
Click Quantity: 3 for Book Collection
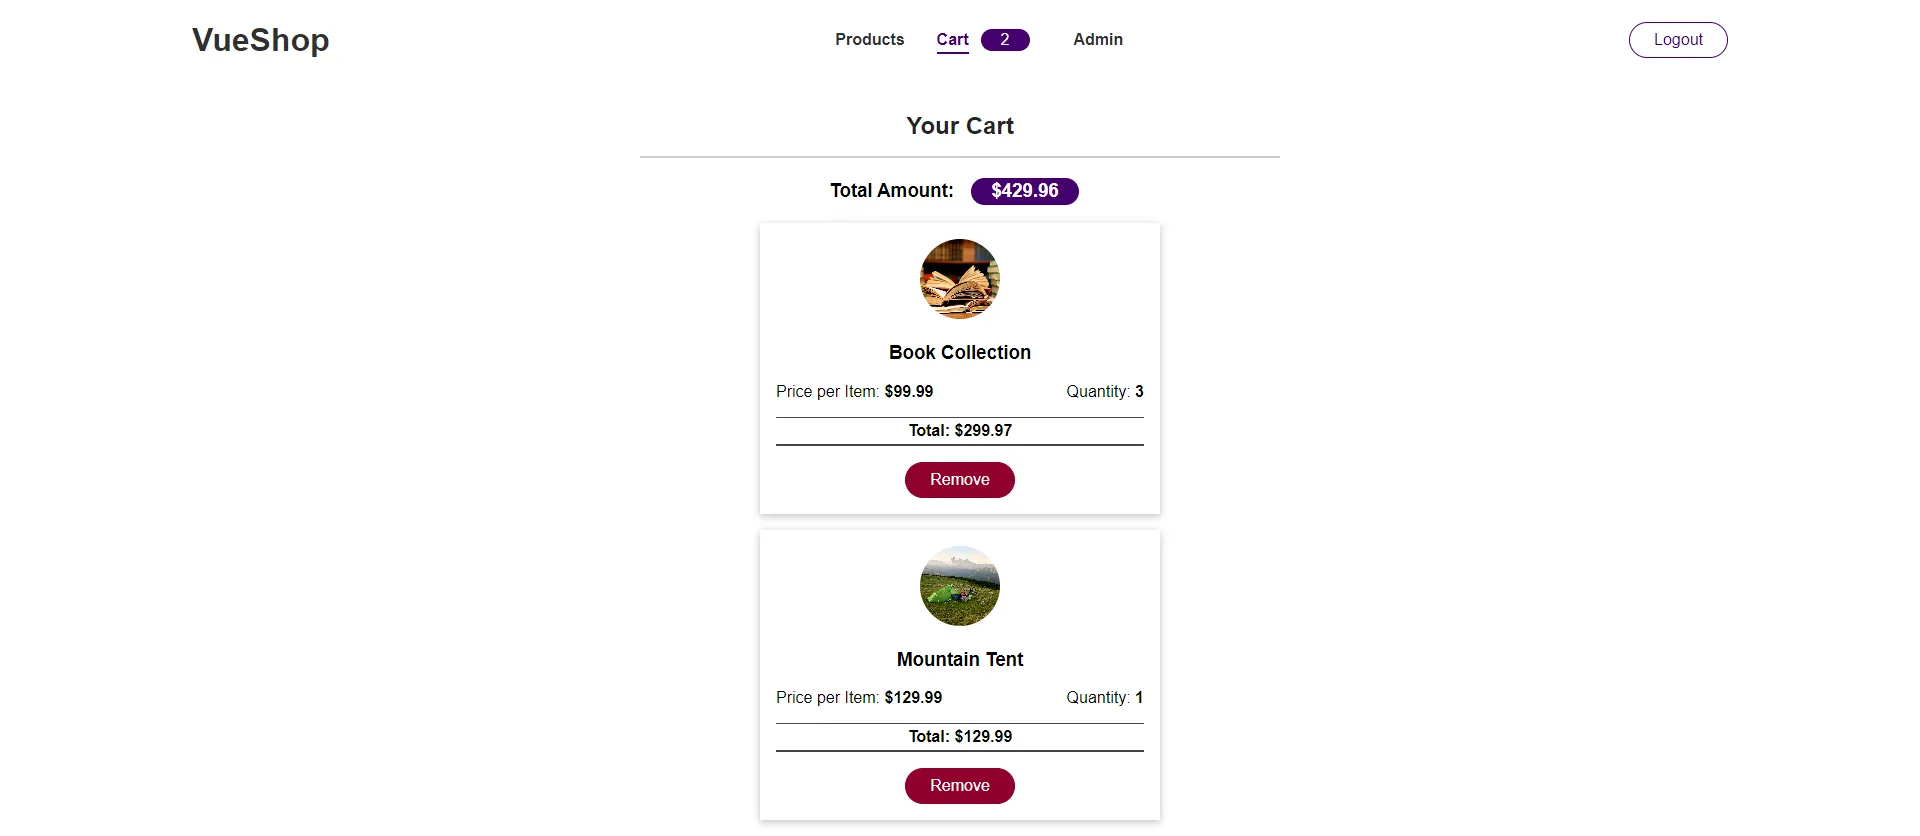1104,391
